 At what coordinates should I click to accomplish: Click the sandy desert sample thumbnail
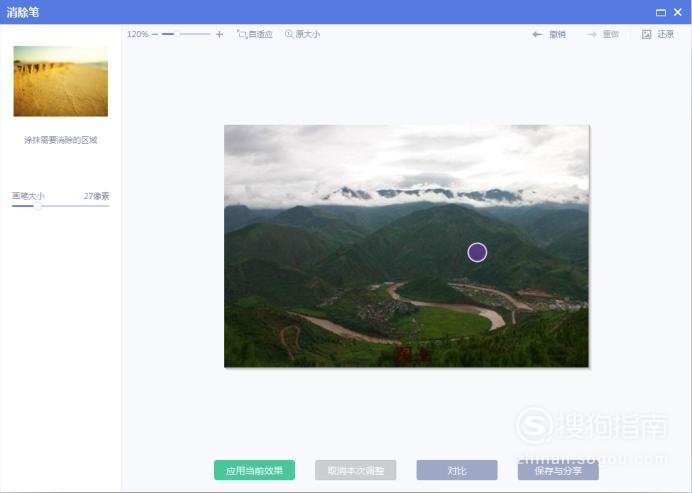(x=60, y=81)
